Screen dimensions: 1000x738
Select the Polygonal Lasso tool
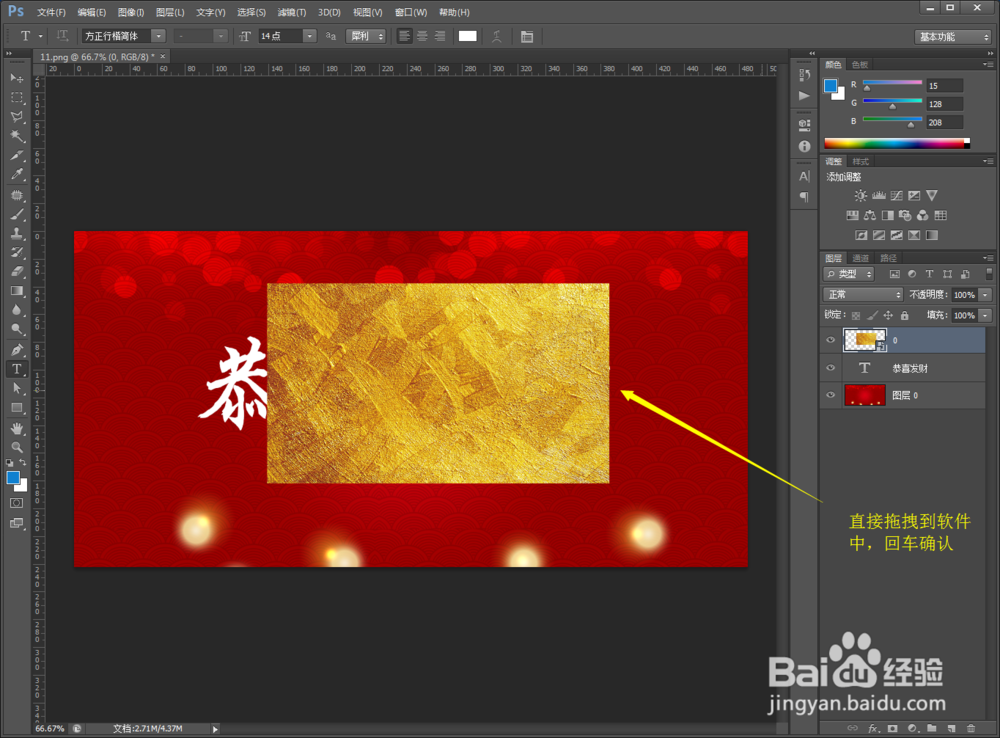pyautogui.click(x=17, y=117)
